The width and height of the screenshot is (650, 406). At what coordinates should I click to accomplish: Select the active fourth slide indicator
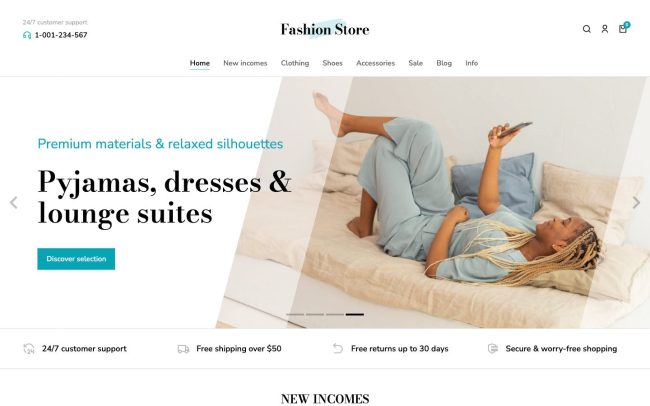pos(355,315)
